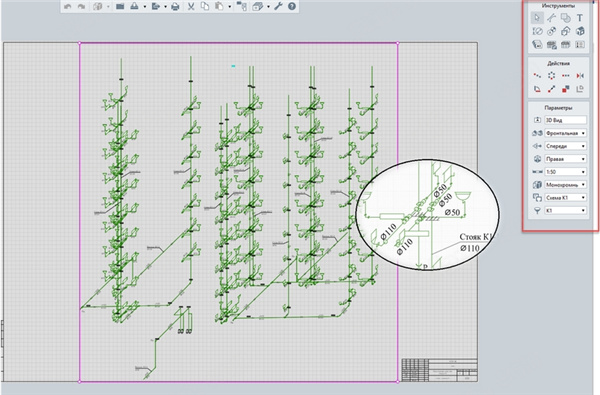The width and height of the screenshot is (600, 395).
Task: Click the crop corner action in Действия
Action: 580,89
